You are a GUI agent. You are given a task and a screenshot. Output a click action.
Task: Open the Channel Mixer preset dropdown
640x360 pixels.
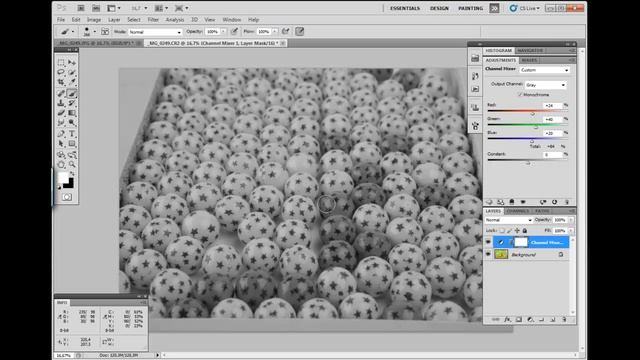(544, 70)
